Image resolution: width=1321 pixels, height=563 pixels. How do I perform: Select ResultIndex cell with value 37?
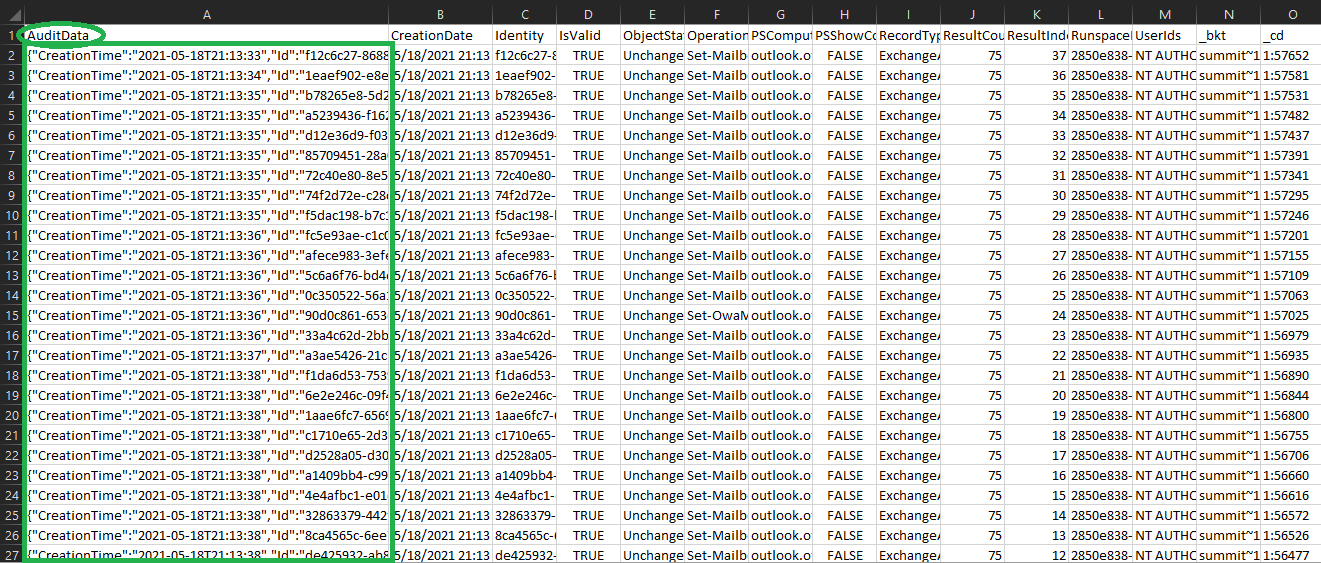(1036, 55)
